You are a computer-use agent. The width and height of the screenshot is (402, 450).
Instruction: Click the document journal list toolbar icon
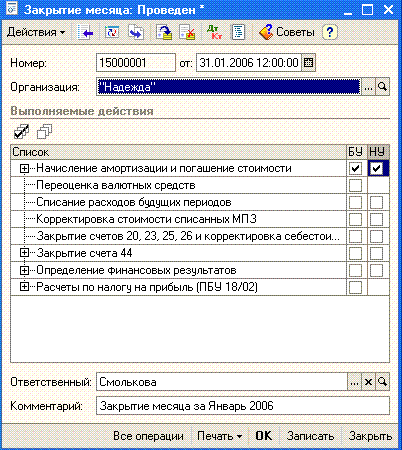(238, 32)
